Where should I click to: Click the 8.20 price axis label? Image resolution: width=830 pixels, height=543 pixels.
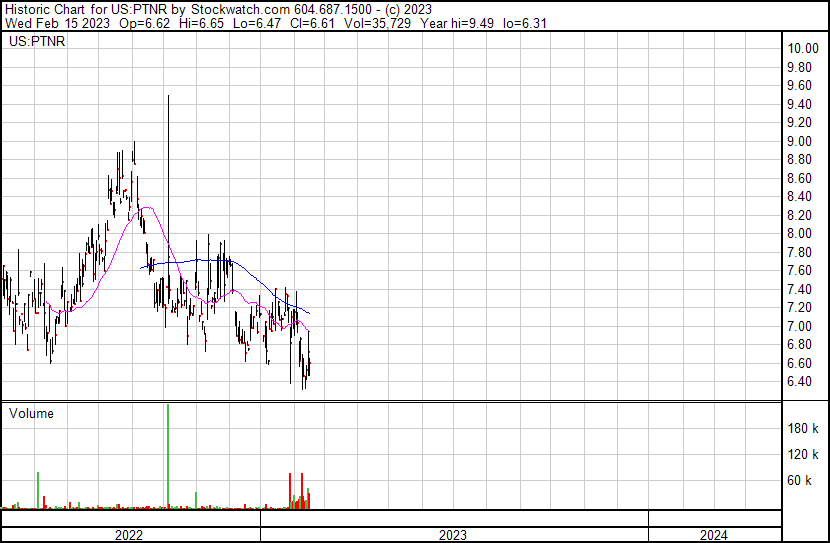pyautogui.click(x=799, y=215)
